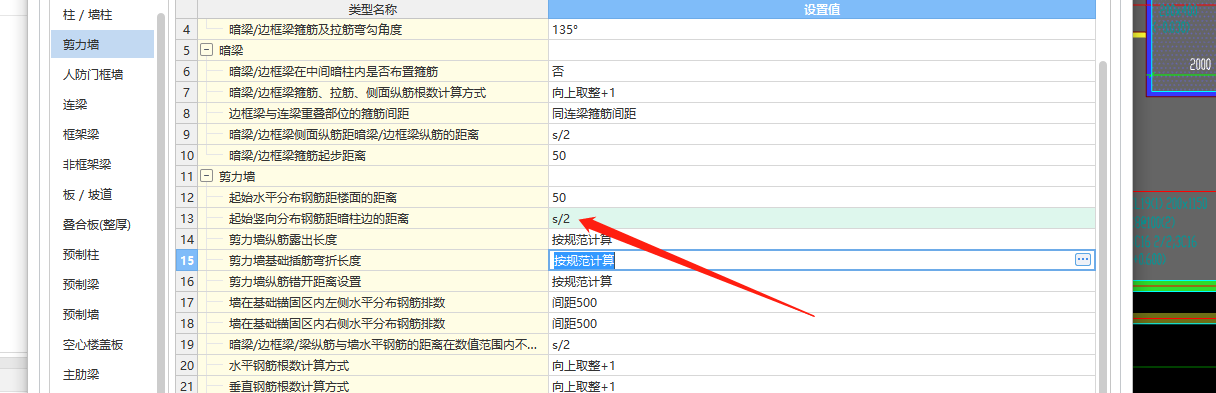The width and height of the screenshot is (1216, 393).
Task: Select row number 15 header cell
Action: coord(186,260)
